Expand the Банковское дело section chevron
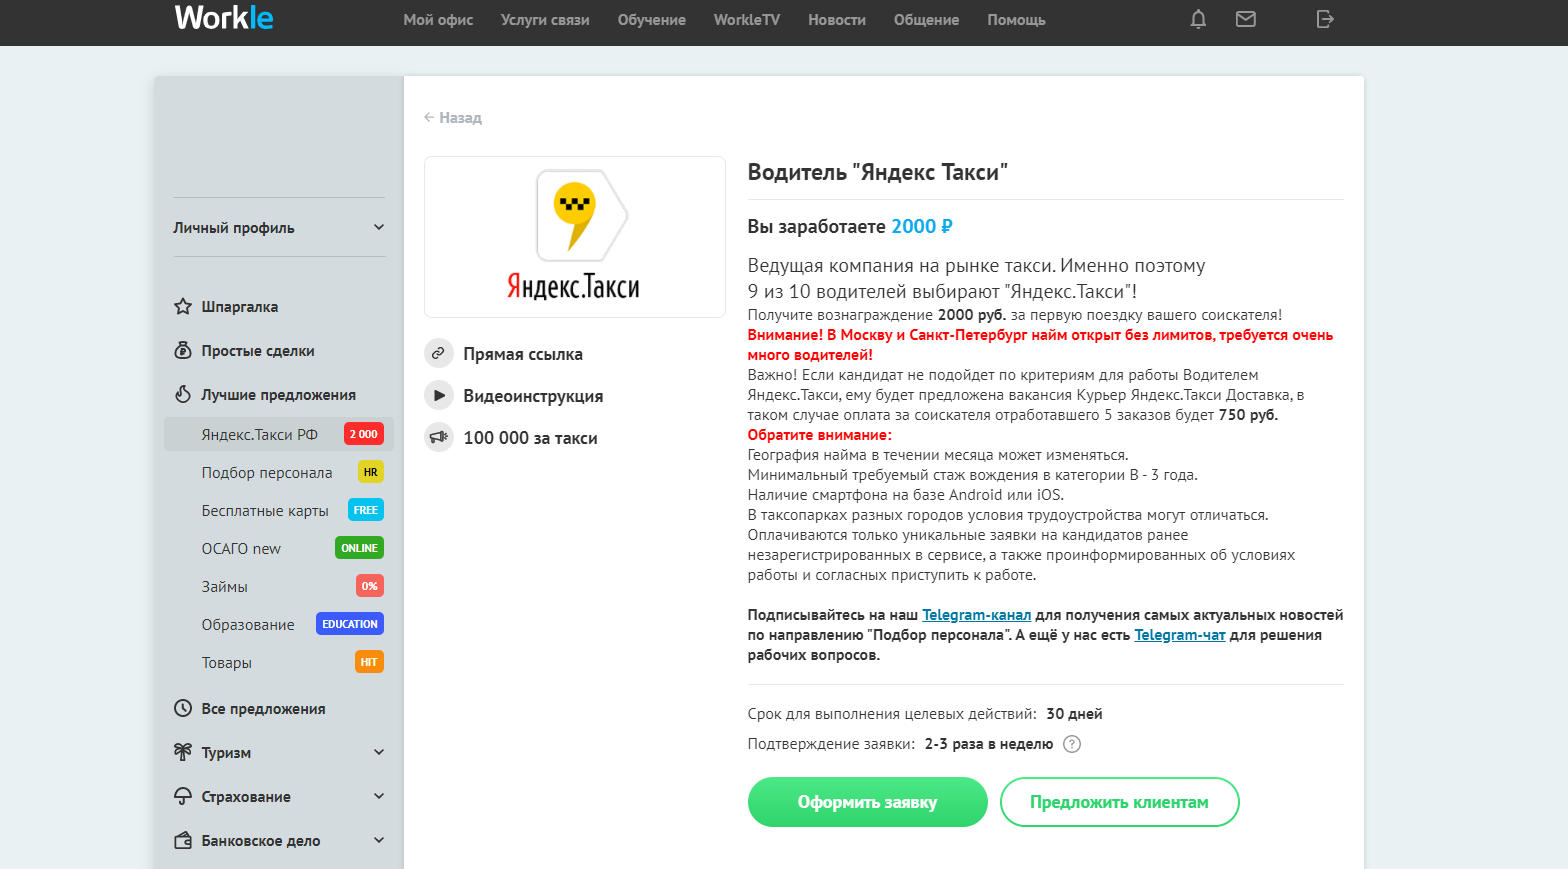 coord(379,840)
